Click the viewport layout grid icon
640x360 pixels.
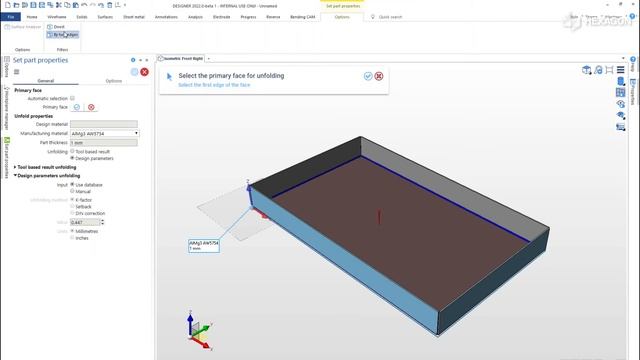(x=620, y=93)
